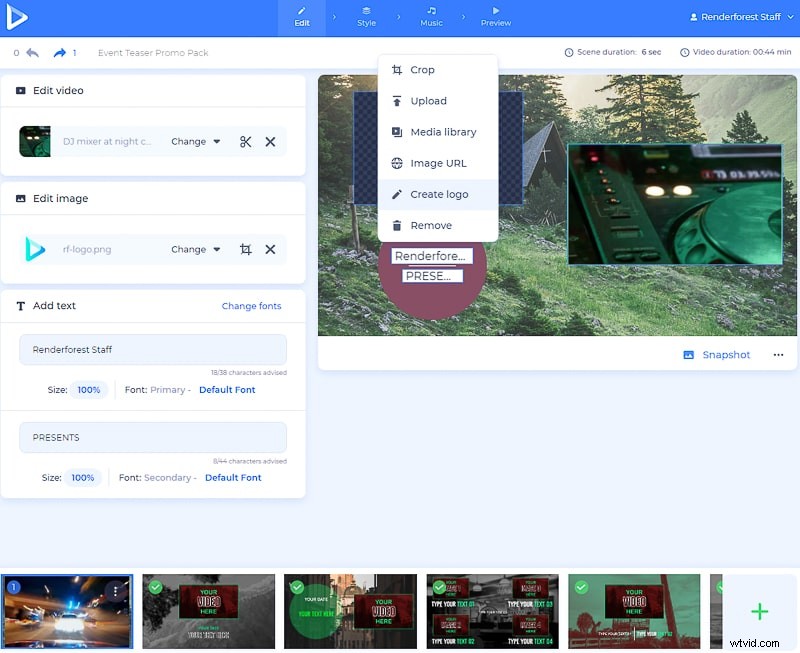Viewport: 800px width, 653px height.
Task: Crop rf-logo.png using the crop icon
Action: click(x=245, y=250)
